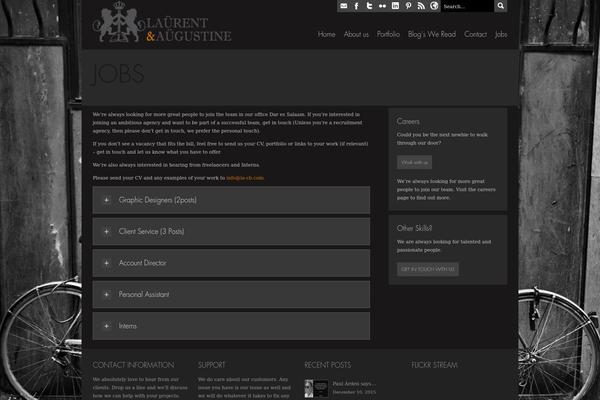Image resolution: width=600 pixels, height=400 pixels.
Task: Expand the Client Service (3 Posts) section
Action: (x=231, y=232)
